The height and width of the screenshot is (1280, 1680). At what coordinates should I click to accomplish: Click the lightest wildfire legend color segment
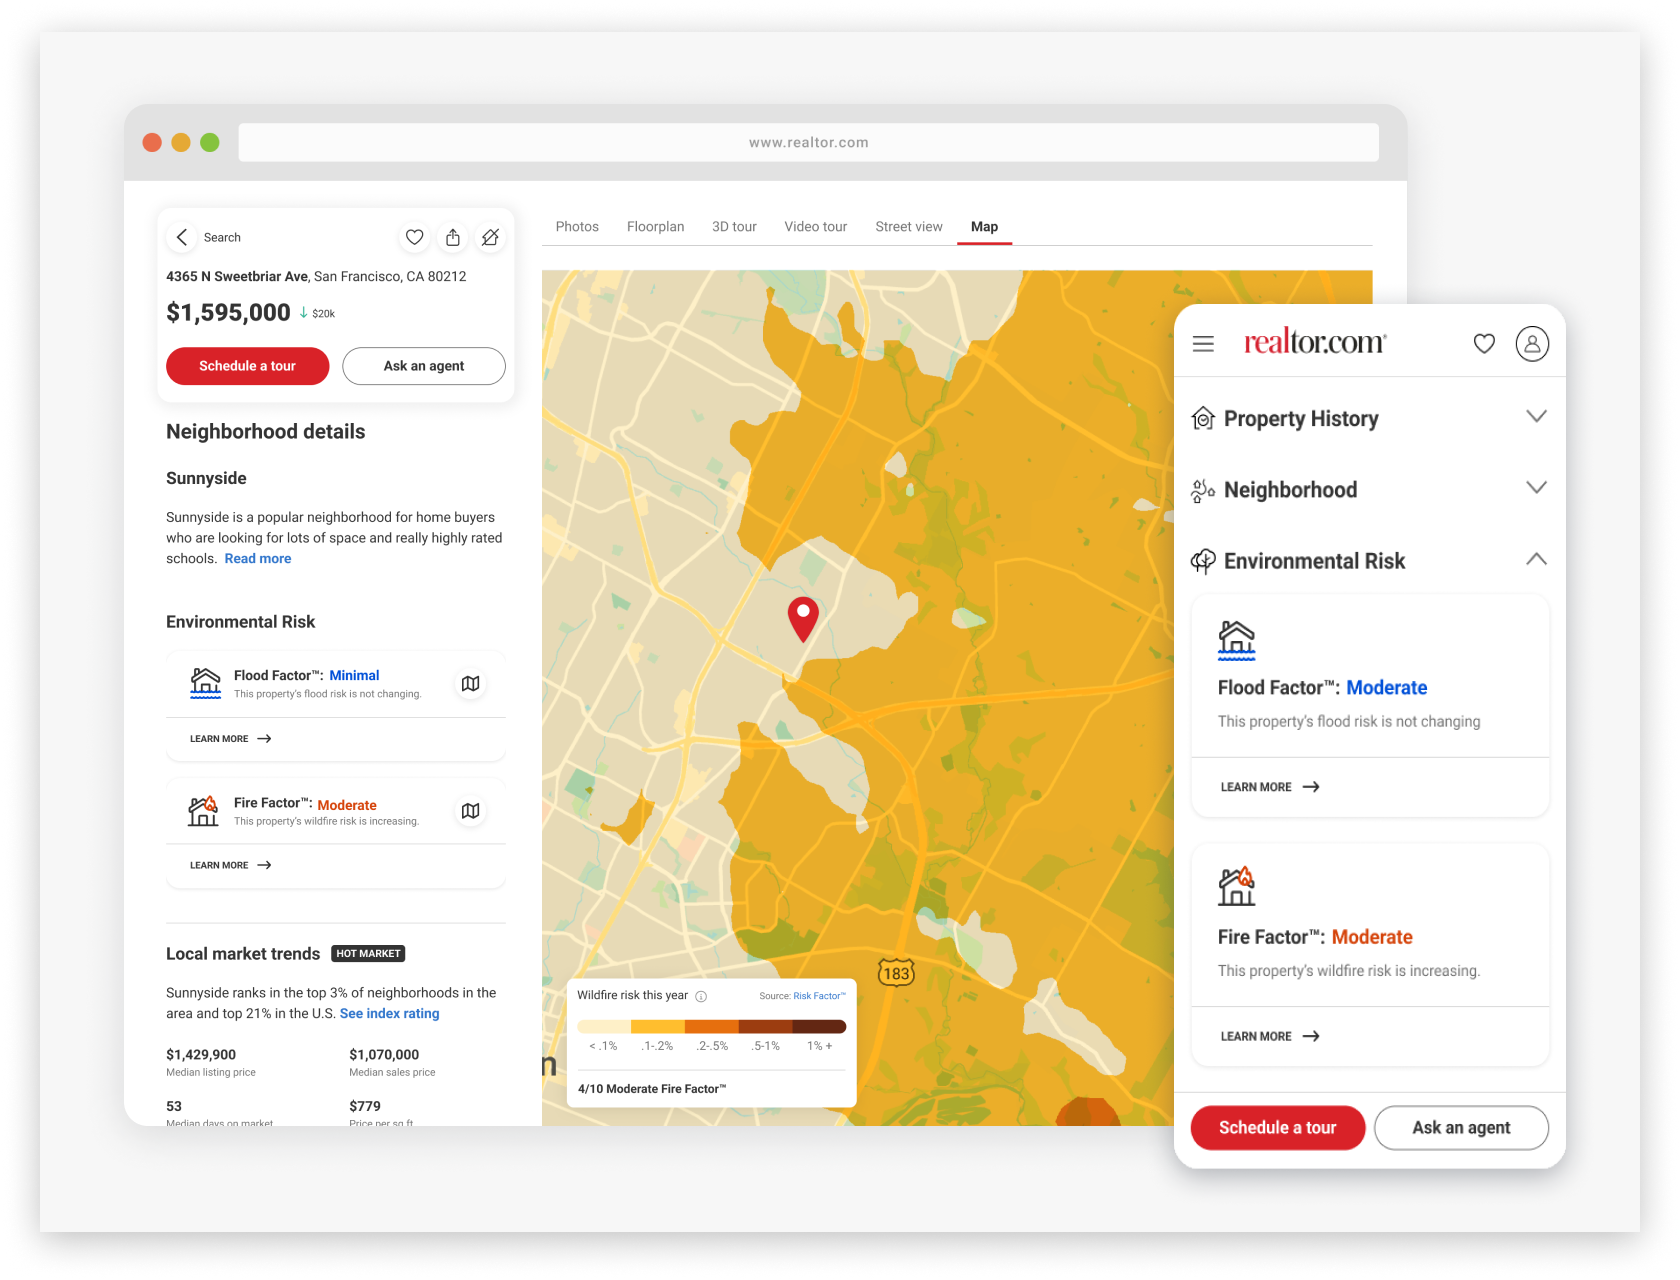[604, 1026]
